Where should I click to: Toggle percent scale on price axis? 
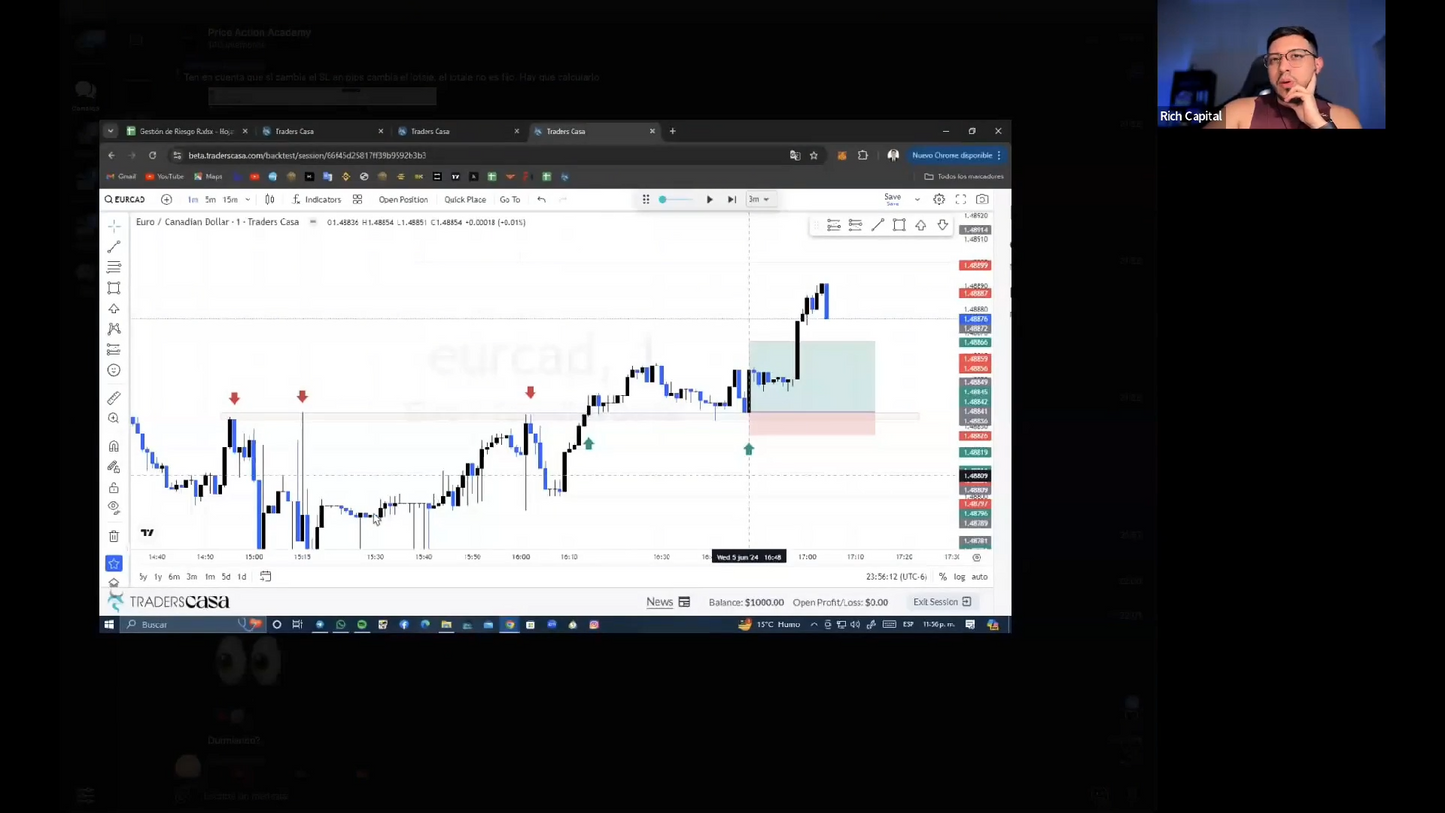pyautogui.click(x=942, y=577)
